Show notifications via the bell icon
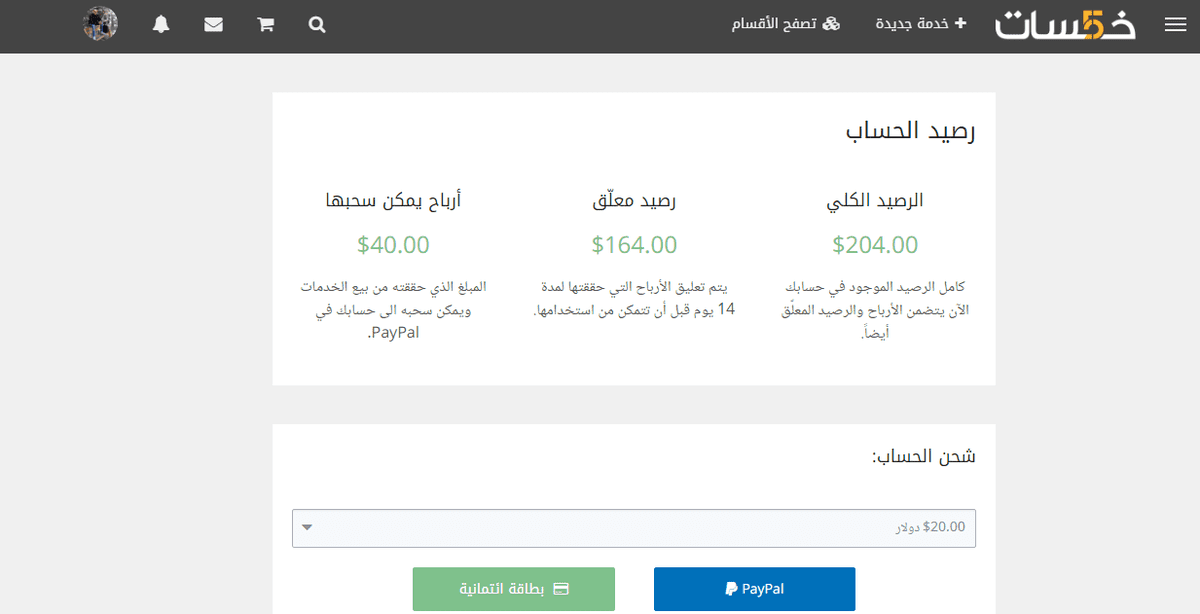 (161, 25)
